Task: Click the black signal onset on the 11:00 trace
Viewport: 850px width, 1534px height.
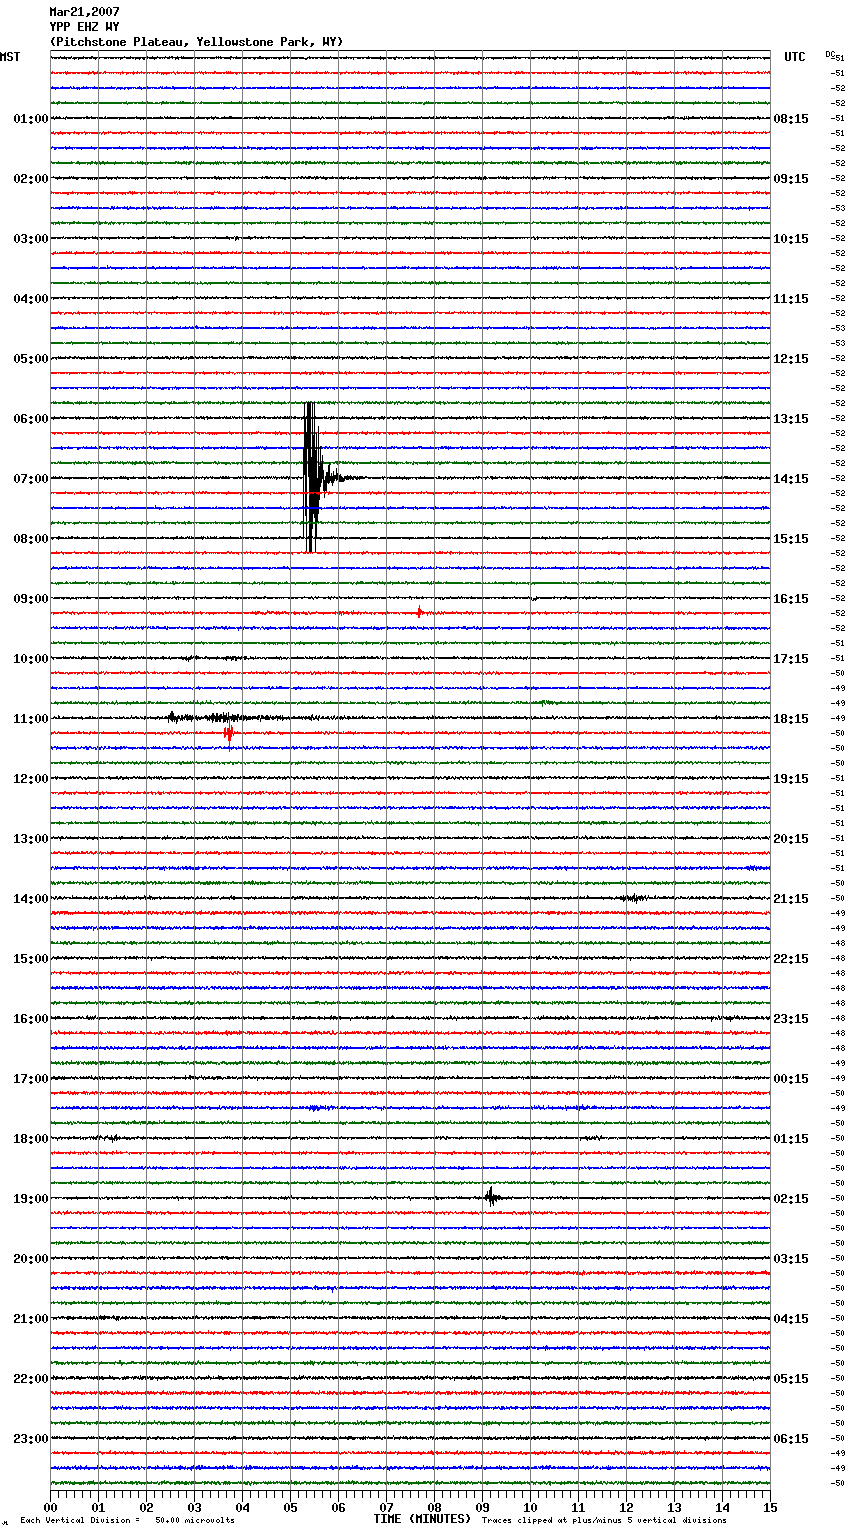Action: [172, 716]
